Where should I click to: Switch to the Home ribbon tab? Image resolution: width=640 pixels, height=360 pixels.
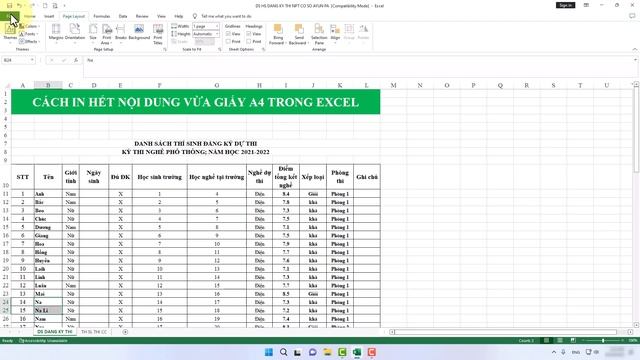[30, 16]
